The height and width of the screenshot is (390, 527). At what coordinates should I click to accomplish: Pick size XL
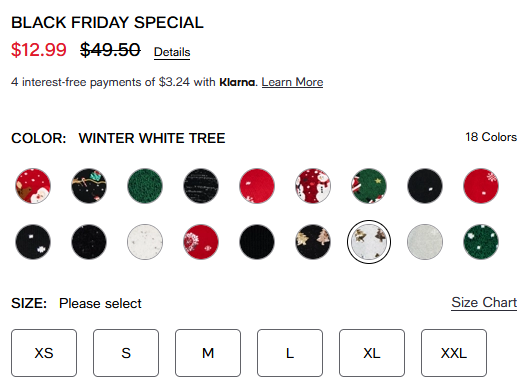click(x=372, y=353)
